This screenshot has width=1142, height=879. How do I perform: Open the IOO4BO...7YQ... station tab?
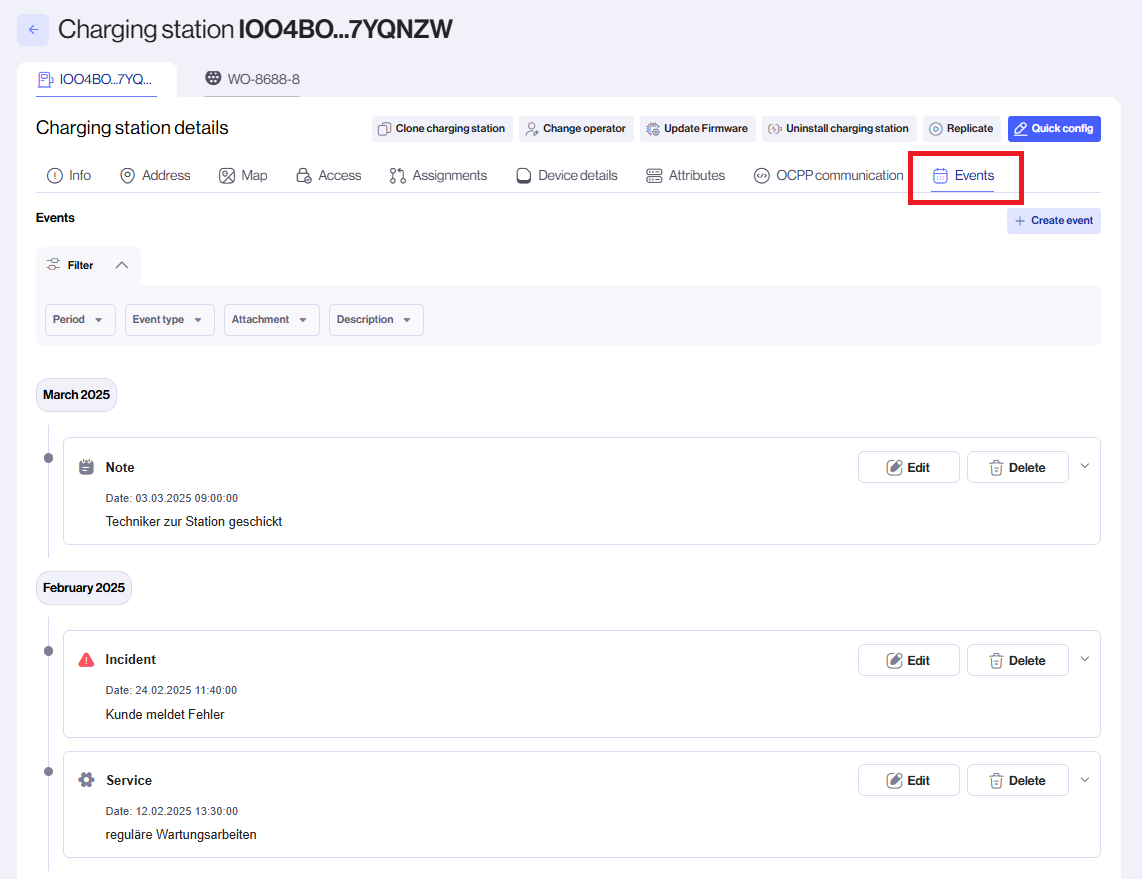coord(96,79)
